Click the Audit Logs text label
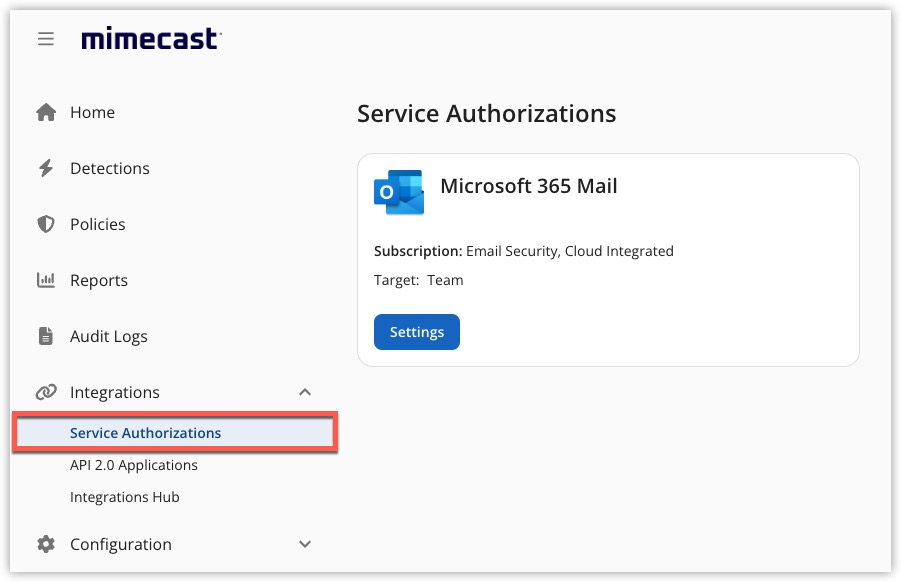Viewport: 901px width, 582px height. (109, 337)
